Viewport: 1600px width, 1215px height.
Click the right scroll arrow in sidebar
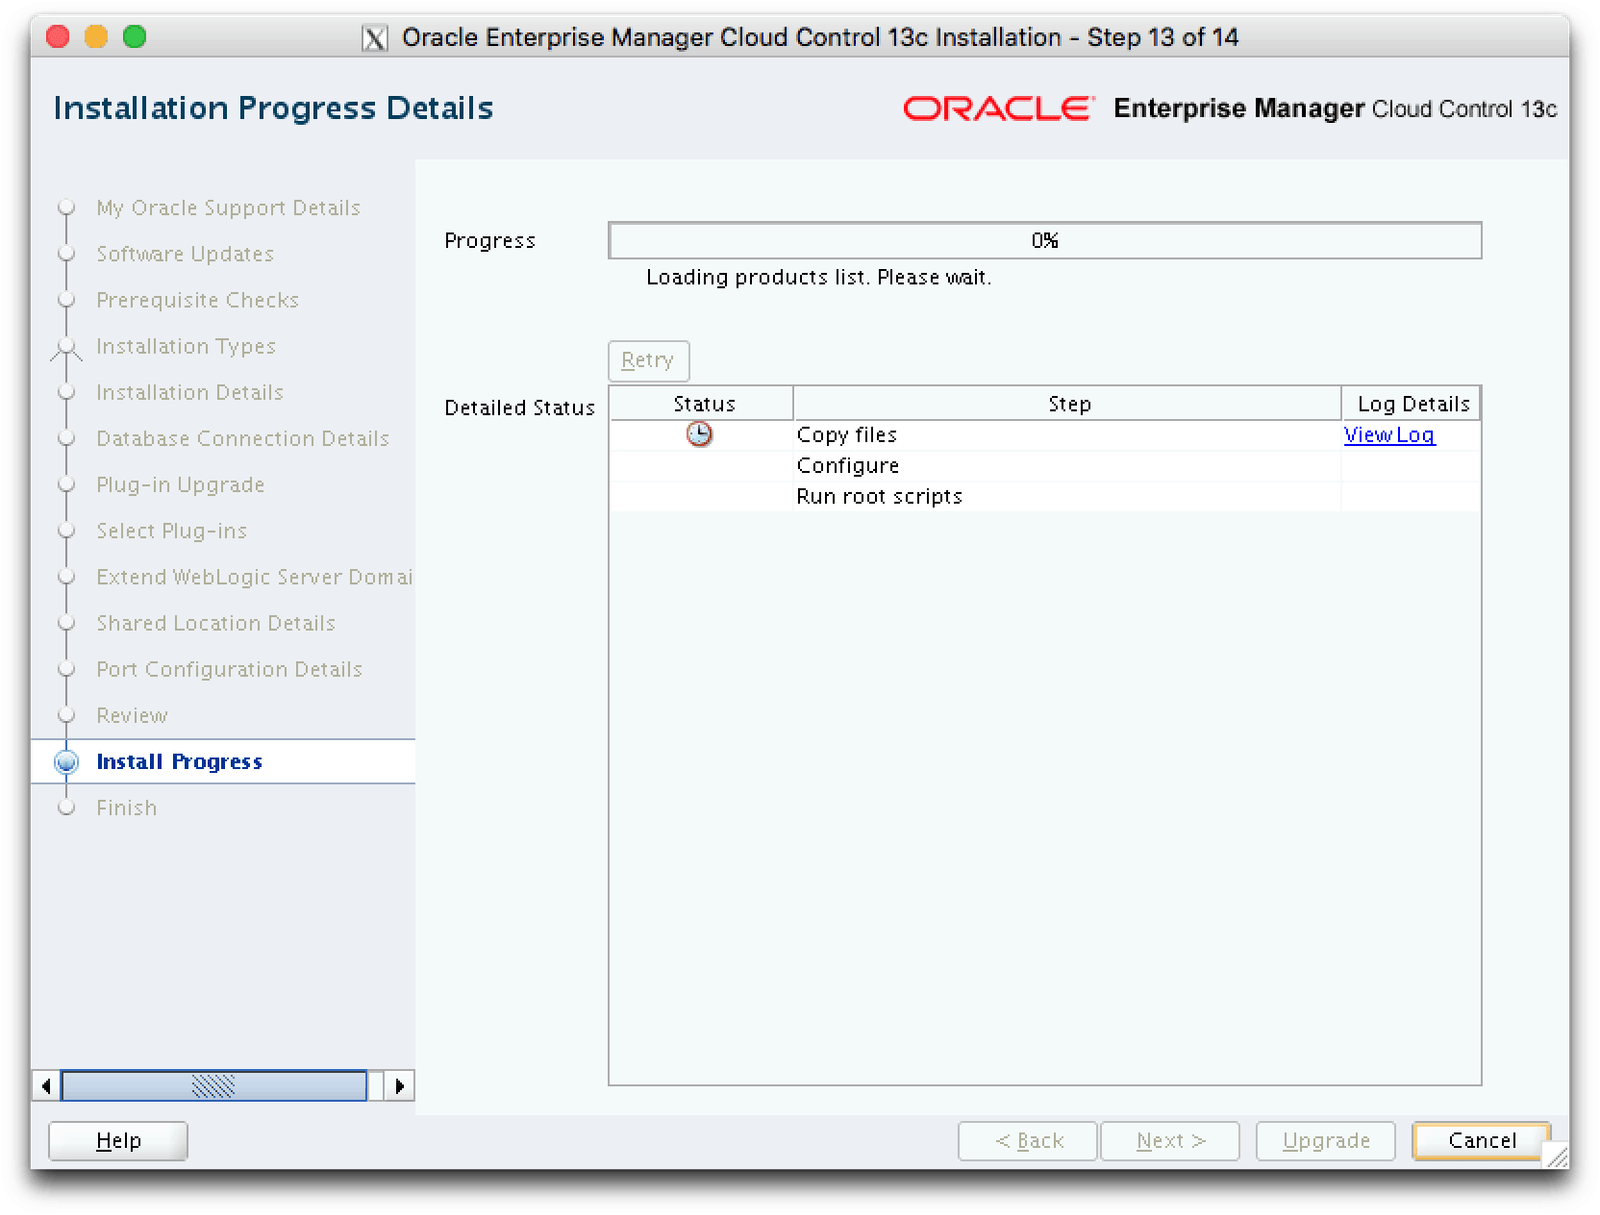click(x=399, y=1085)
